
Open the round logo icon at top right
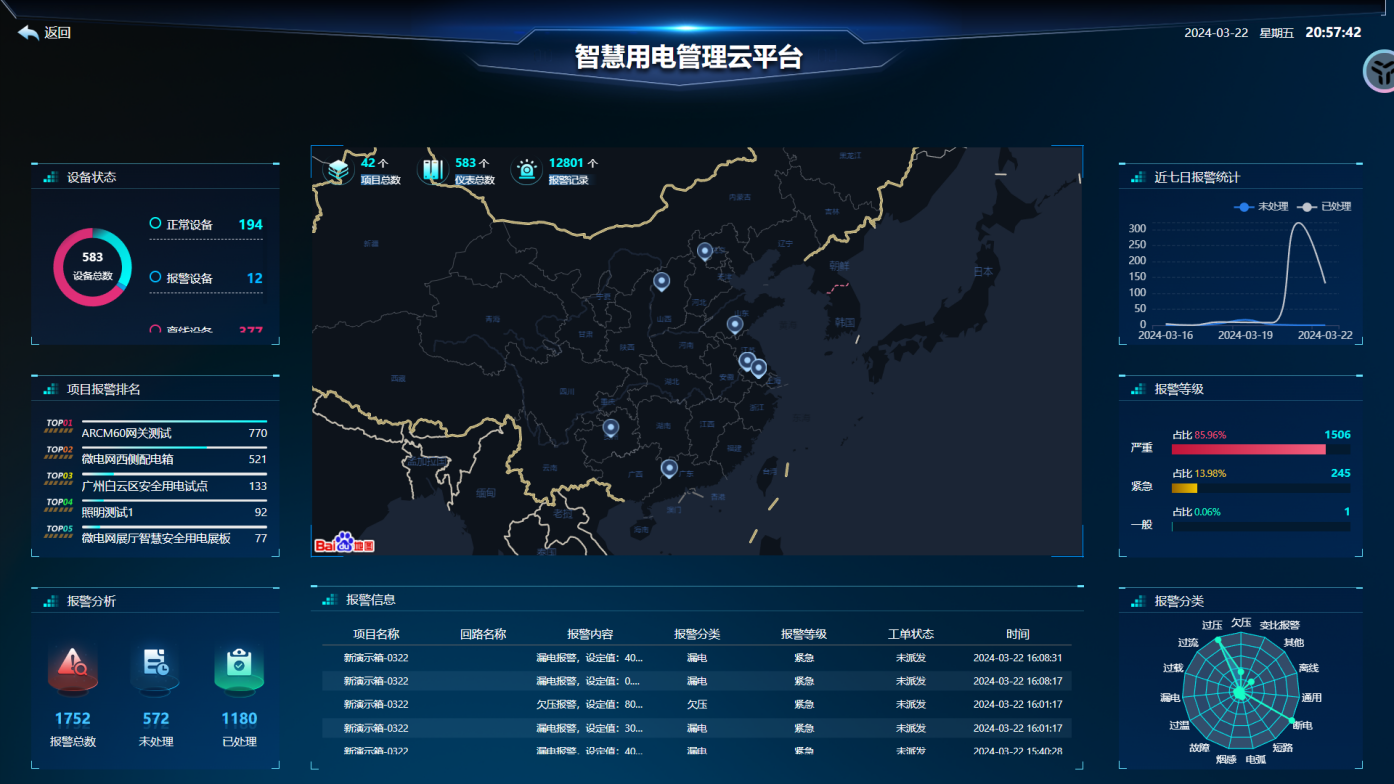(x=1380, y=72)
